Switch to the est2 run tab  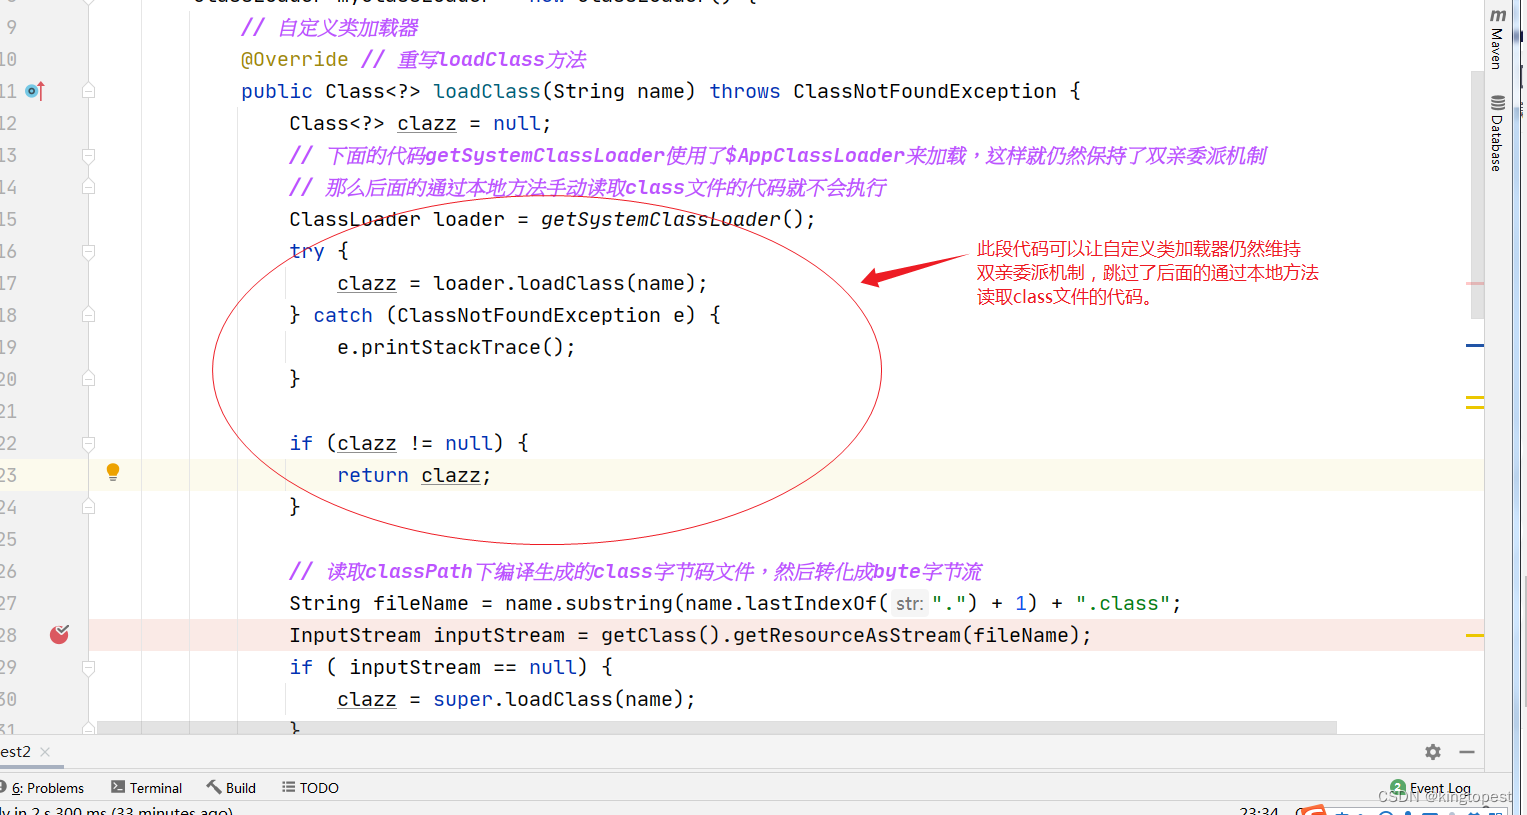pos(14,751)
